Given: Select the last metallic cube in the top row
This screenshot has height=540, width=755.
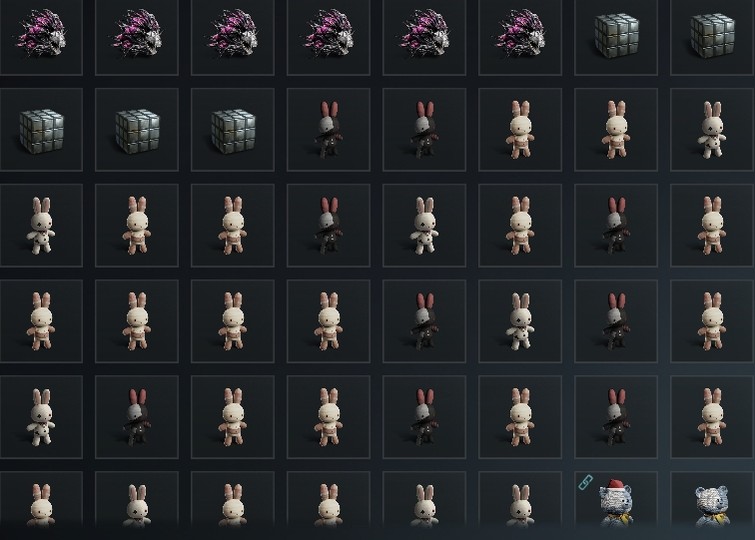Looking at the screenshot, I should [712, 34].
